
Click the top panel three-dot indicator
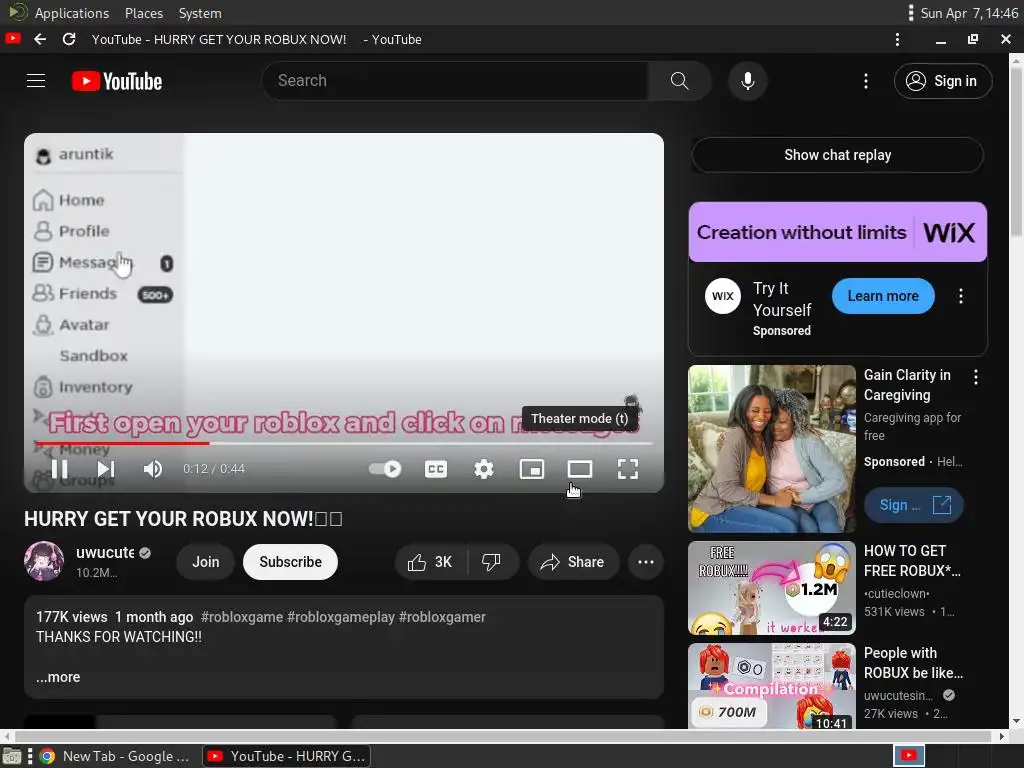click(x=910, y=13)
